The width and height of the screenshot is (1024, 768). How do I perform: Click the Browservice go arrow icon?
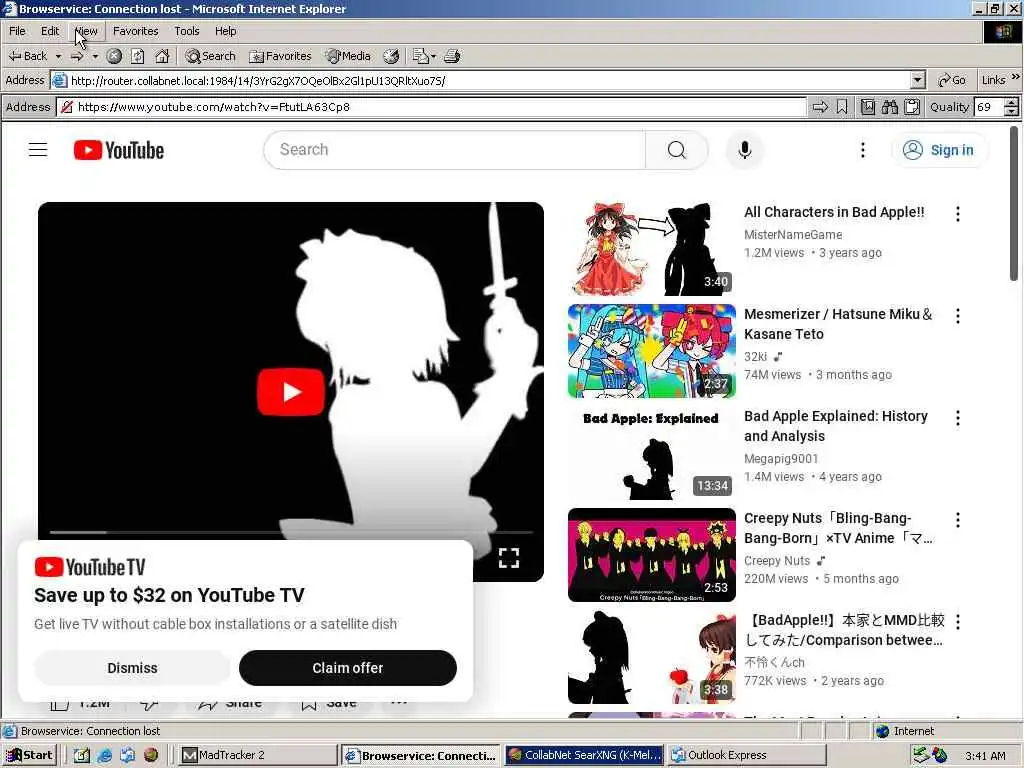820,107
